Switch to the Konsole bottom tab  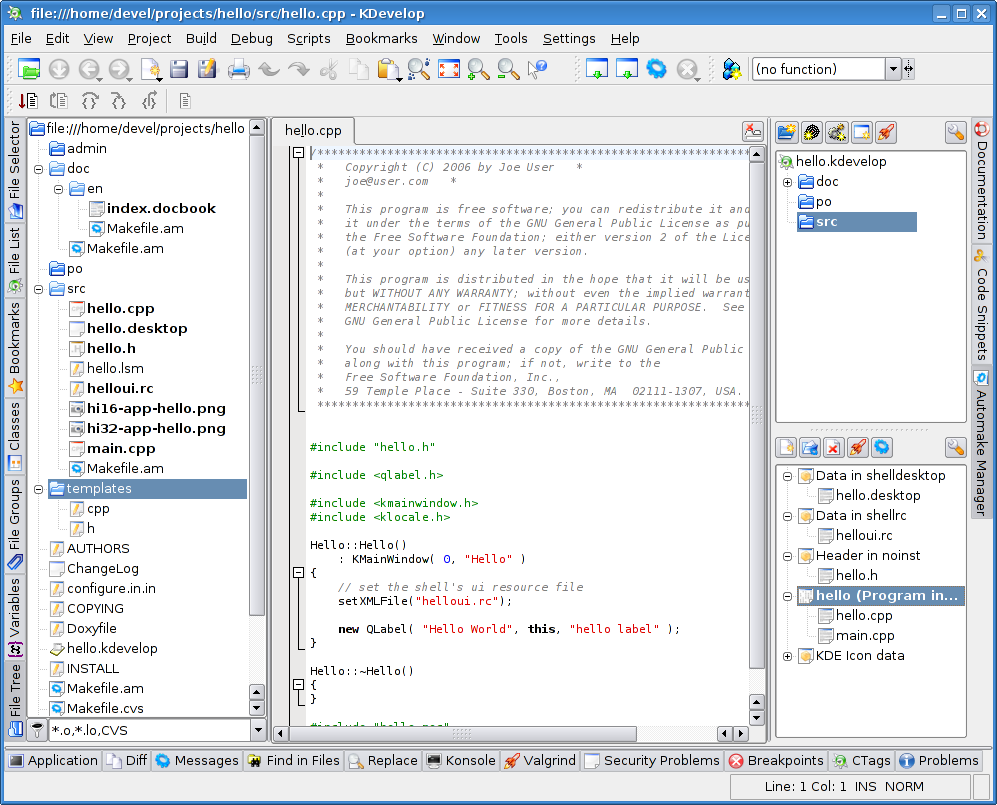(461, 760)
